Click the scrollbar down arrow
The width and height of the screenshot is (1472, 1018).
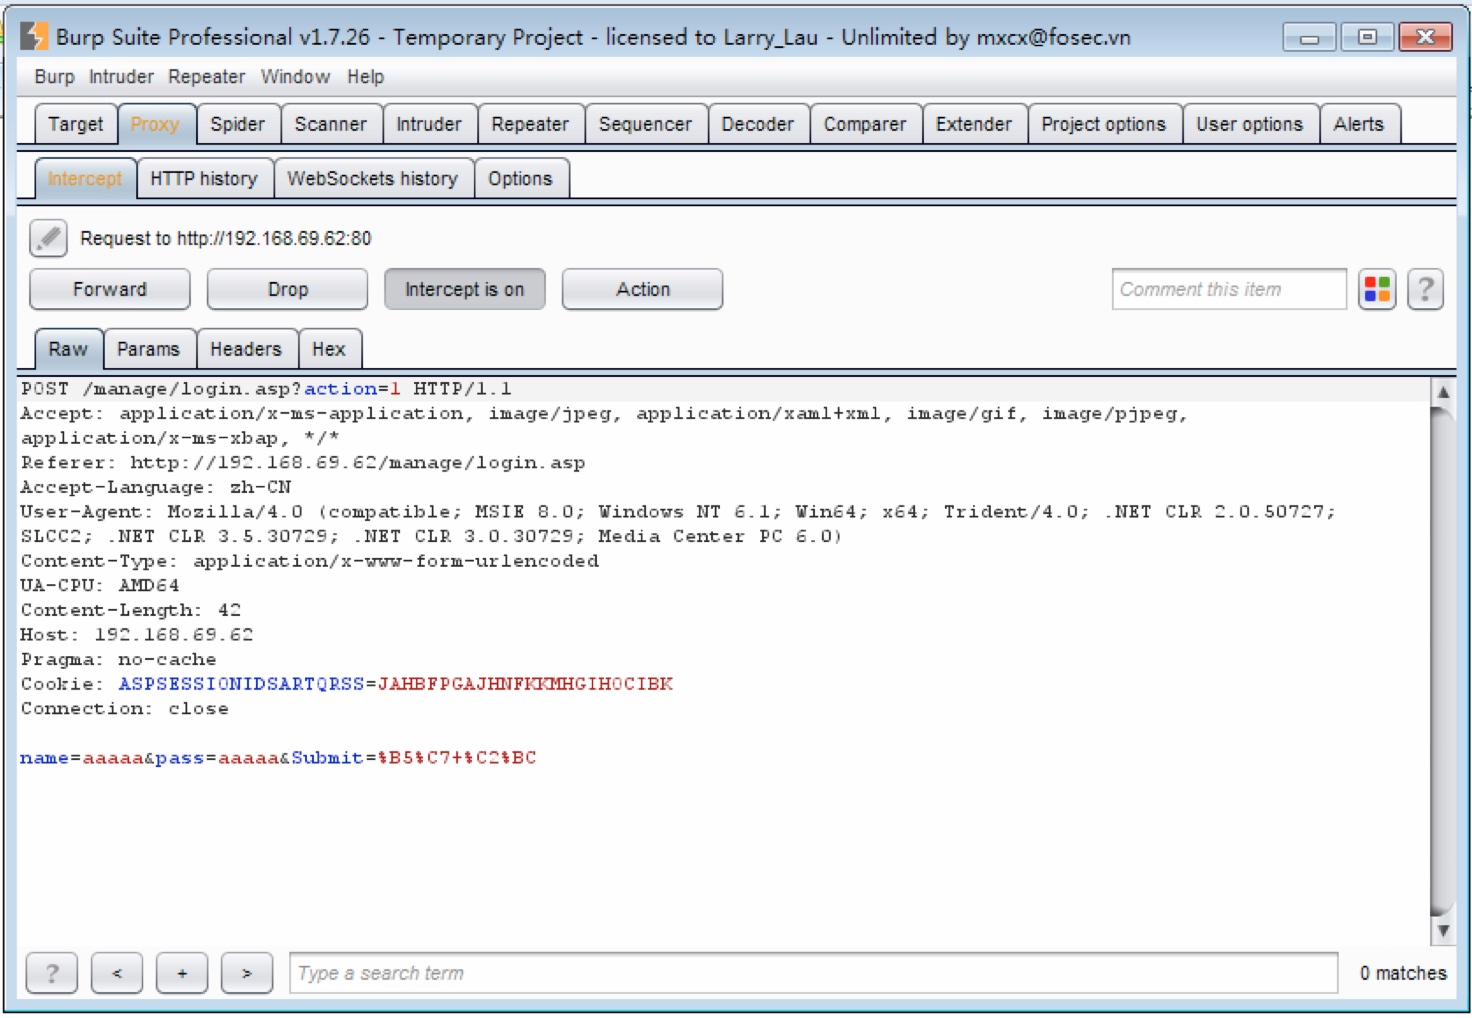tap(1443, 930)
